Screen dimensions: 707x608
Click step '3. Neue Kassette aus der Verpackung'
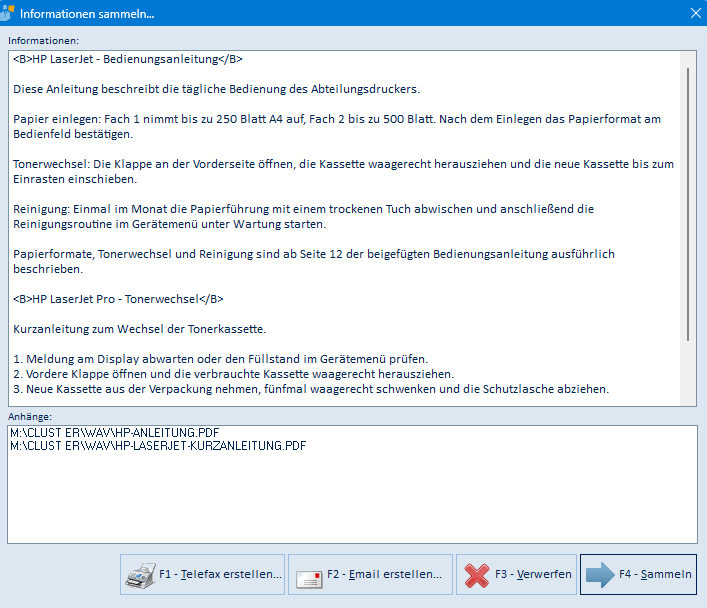point(311,389)
